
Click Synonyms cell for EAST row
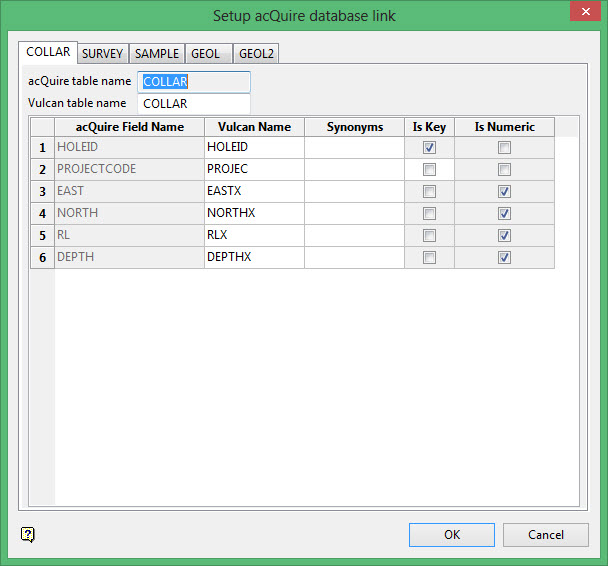pyautogui.click(x=354, y=192)
